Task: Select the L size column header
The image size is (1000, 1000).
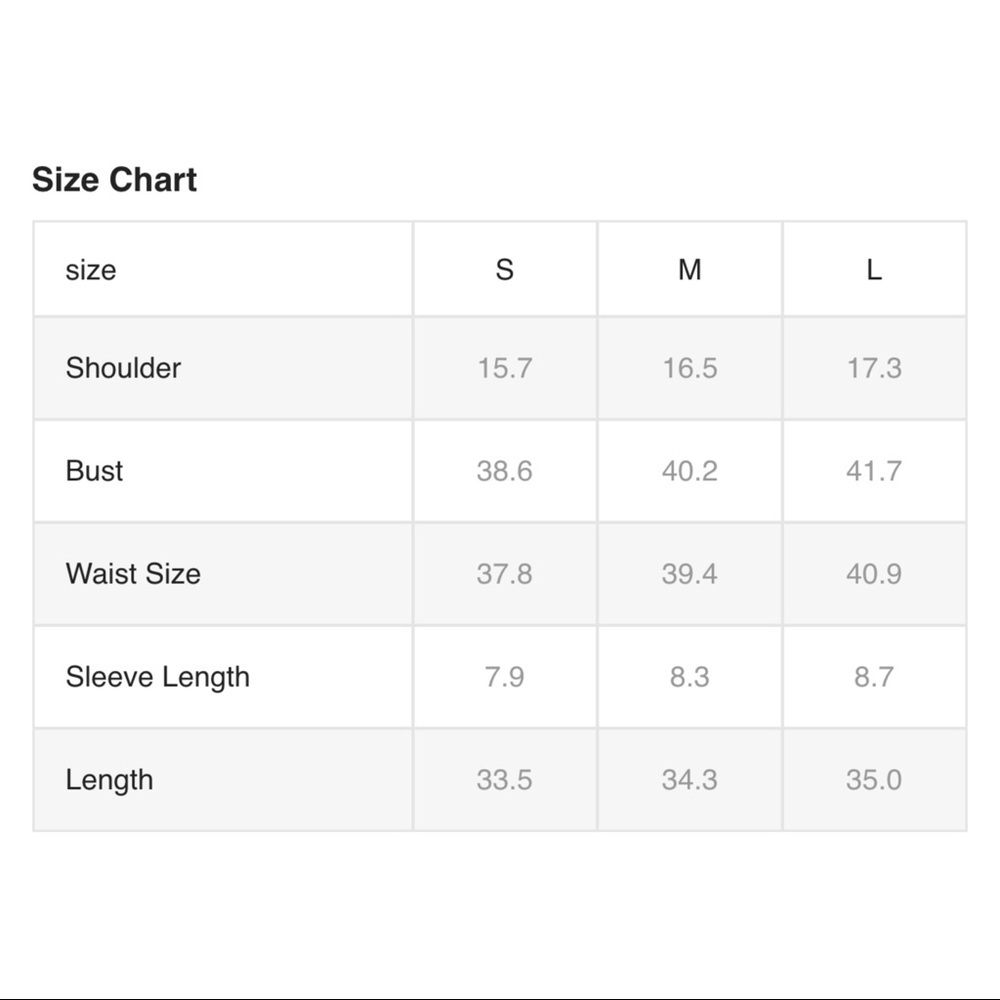Action: [x=874, y=270]
